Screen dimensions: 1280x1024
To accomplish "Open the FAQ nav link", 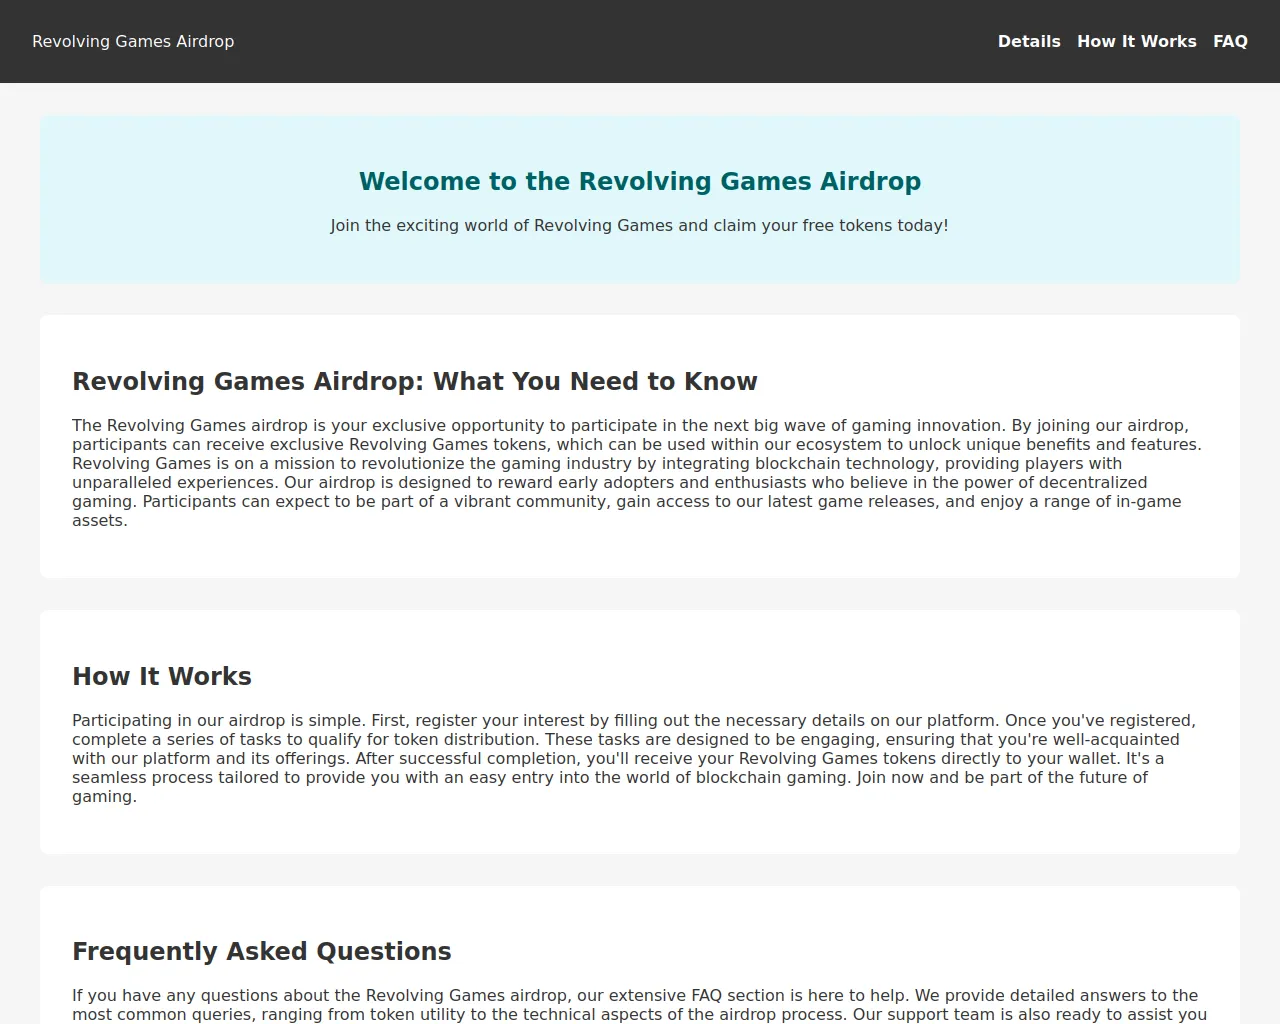I will coord(1230,41).
